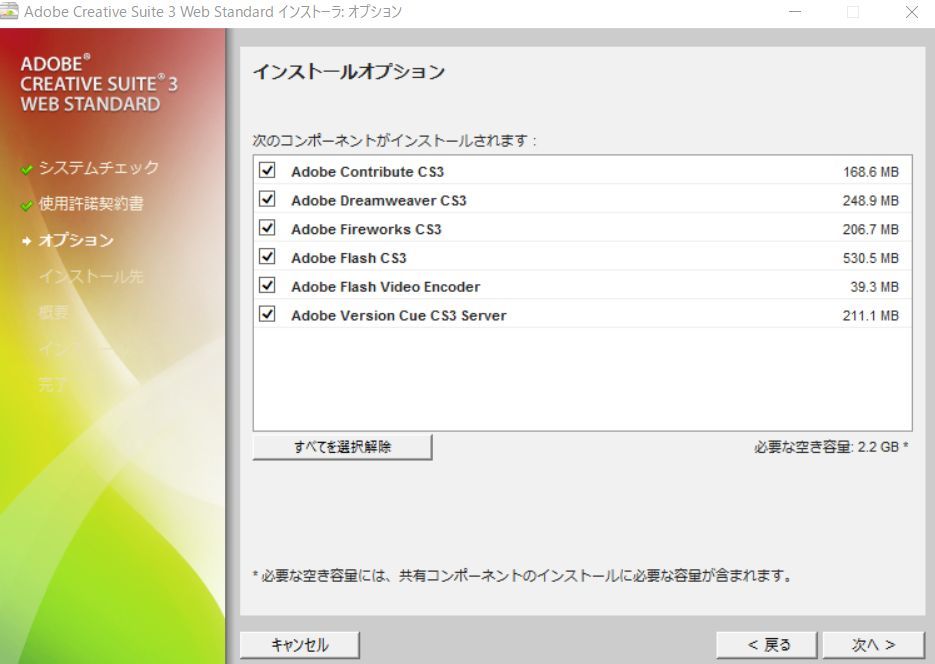Click the インストールオプション heading
935x664 pixels.
point(349,72)
